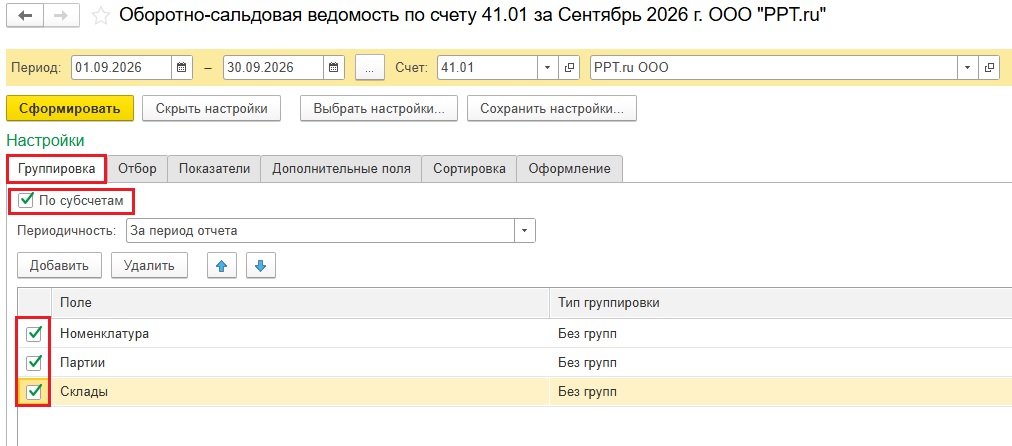Viewport: 1012px width, 446px height.
Task: Toggle the По субсчетам checkbox
Action: click(26, 201)
